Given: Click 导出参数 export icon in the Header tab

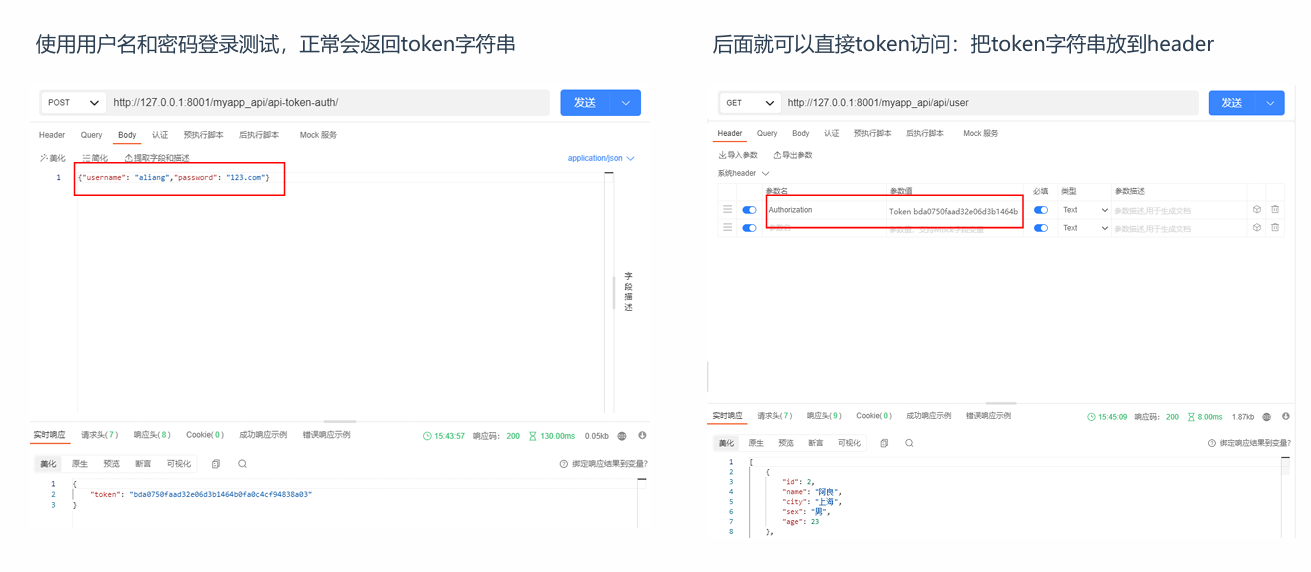Looking at the screenshot, I should click(777, 156).
